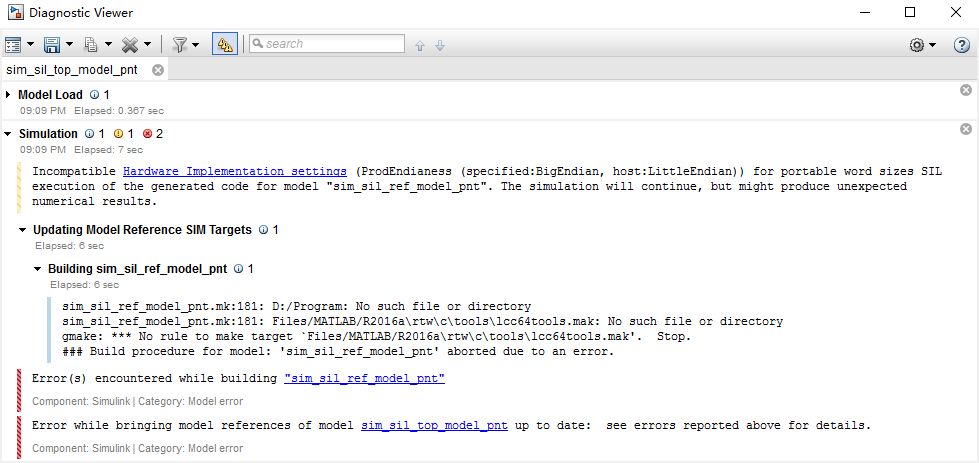The image size is (979, 463).
Task: Click the previous search result up arrow
Action: pyautogui.click(x=420, y=46)
